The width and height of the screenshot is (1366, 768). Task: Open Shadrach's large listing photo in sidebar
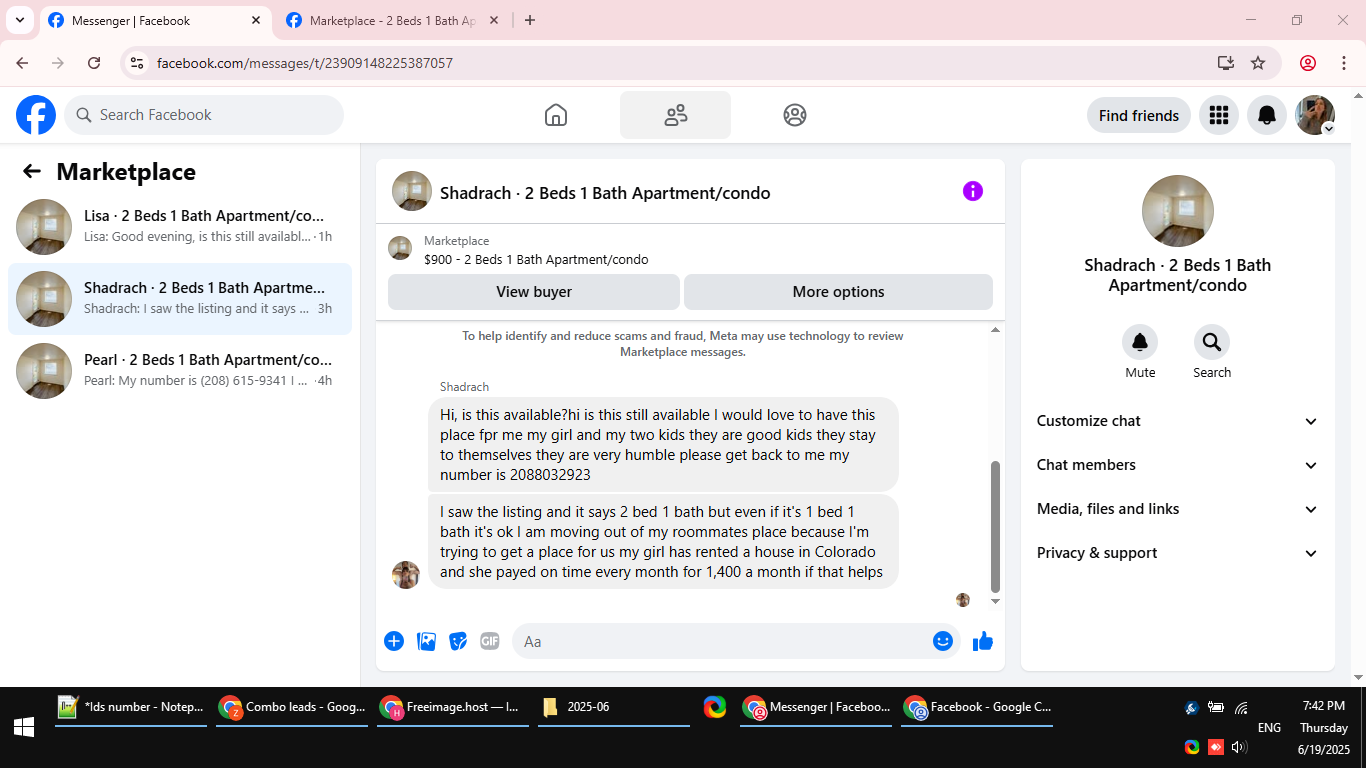click(x=1178, y=211)
